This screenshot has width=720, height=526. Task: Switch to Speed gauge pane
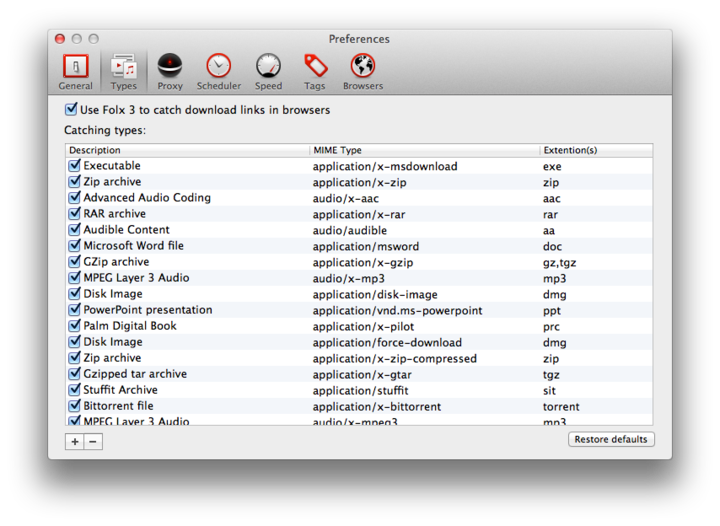pos(268,70)
